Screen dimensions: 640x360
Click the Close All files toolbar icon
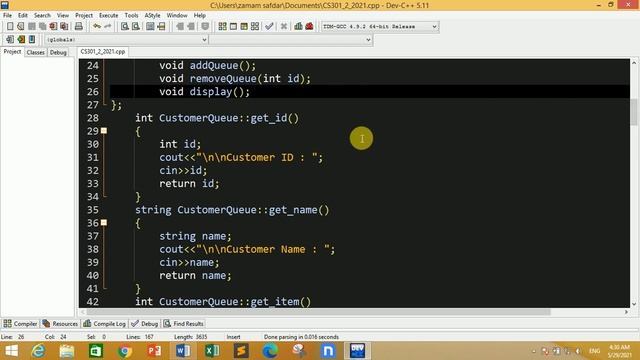(64, 27)
